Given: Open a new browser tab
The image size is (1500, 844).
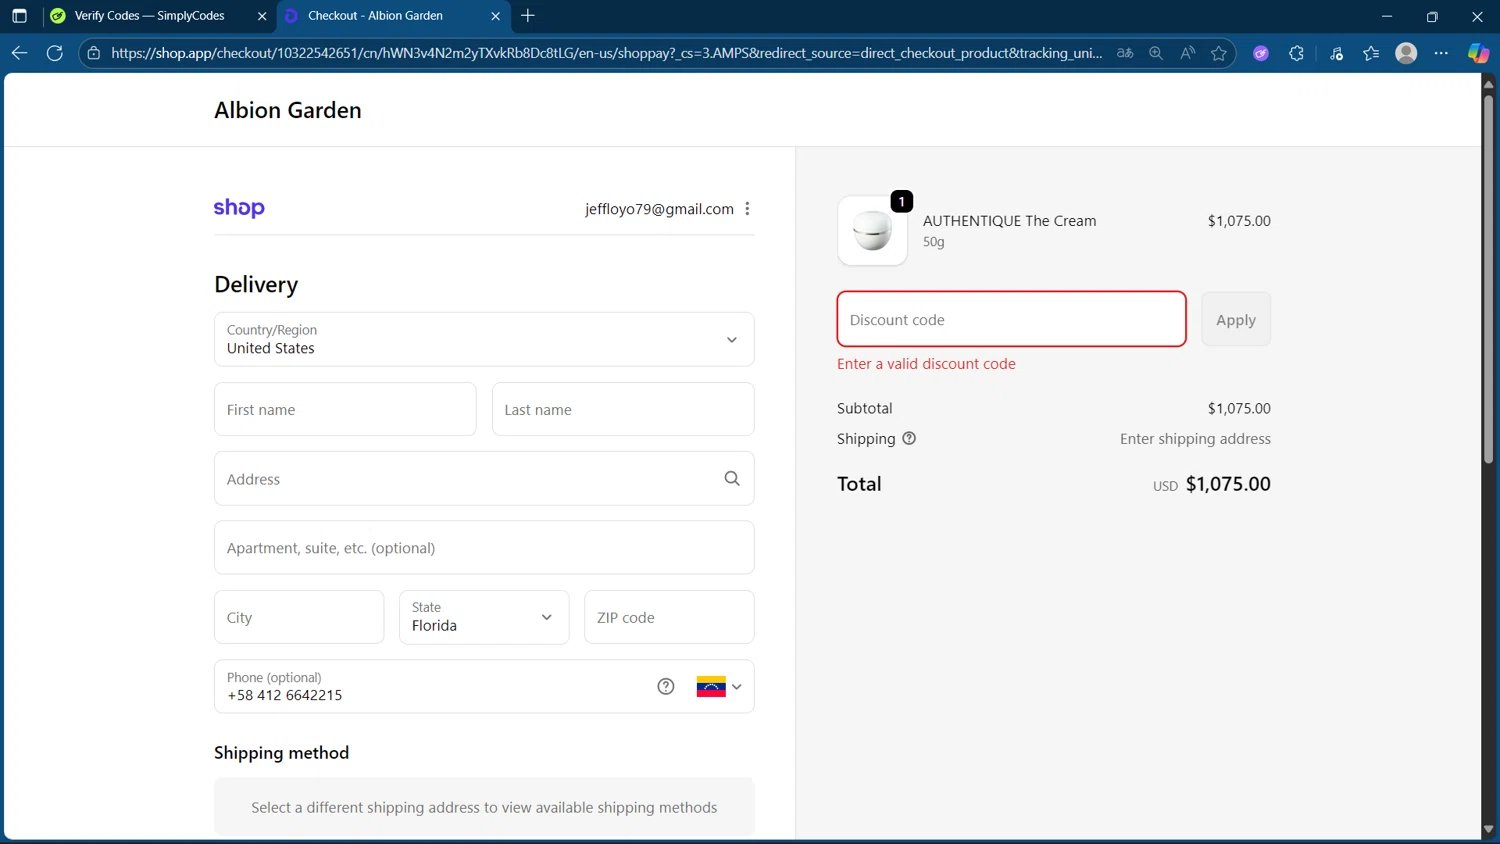Looking at the screenshot, I should [528, 16].
